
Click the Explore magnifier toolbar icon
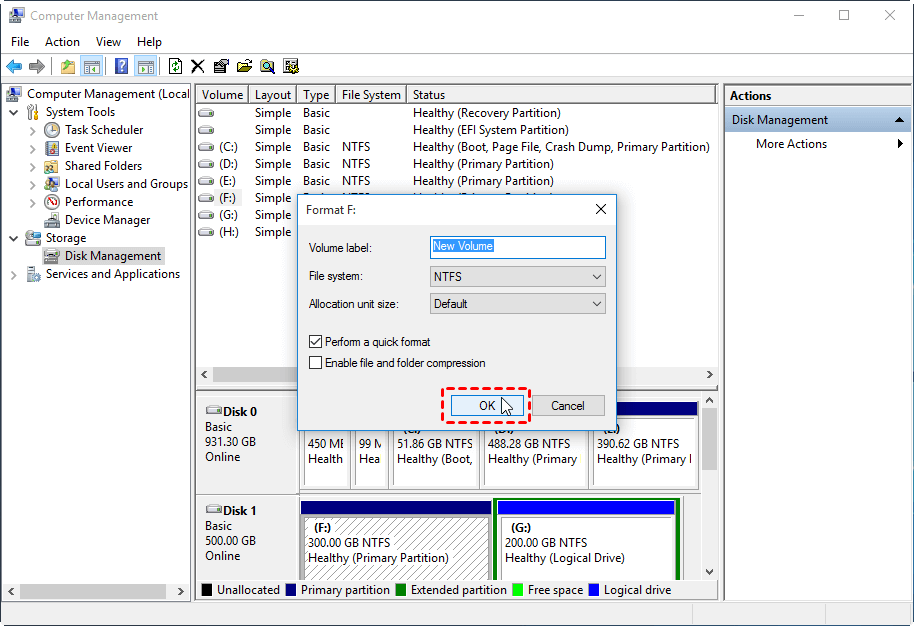coord(268,66)
